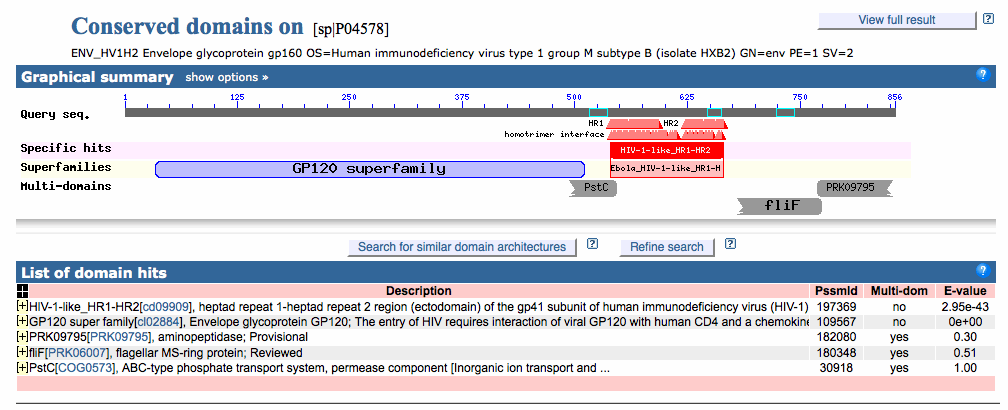Image resolution: width=1008 pixels, height=410 pixels.
Task: Show options for the graphical summary
Action: 226,77
